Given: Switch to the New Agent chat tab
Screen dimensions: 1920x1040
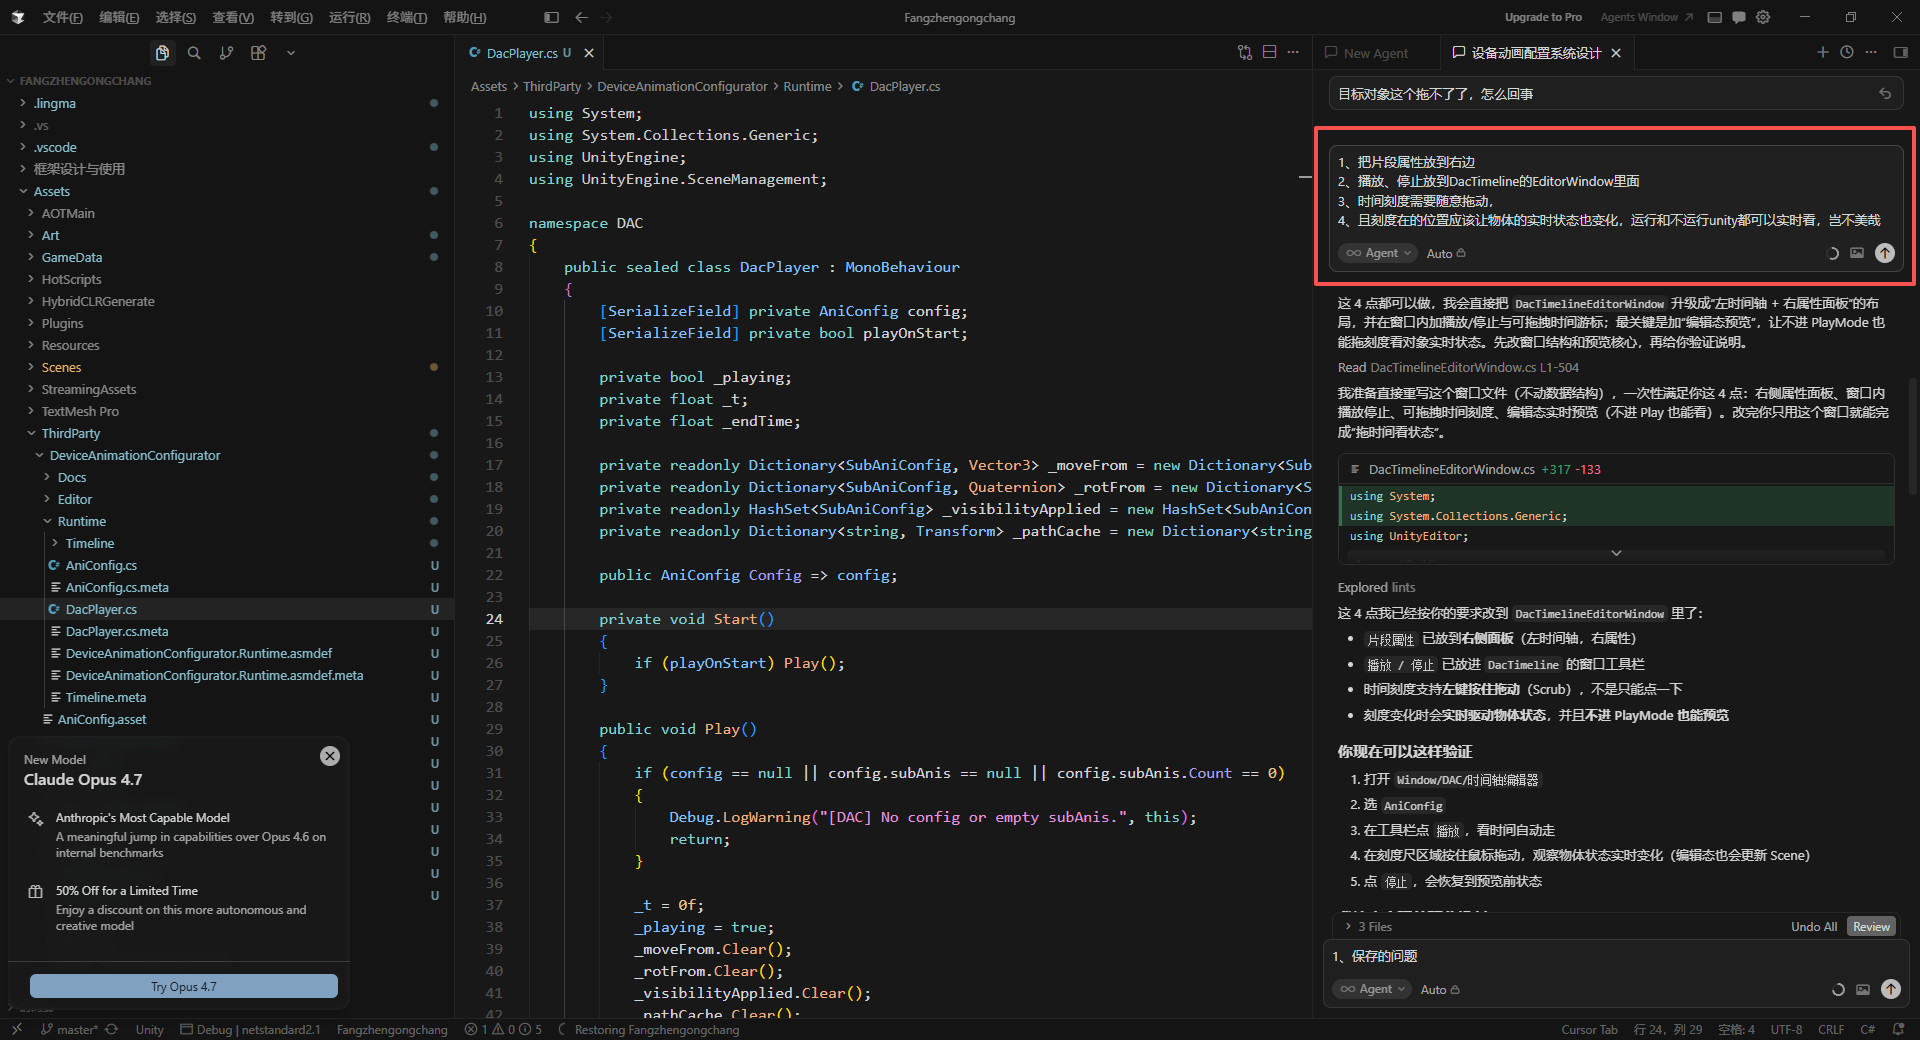Looking at the screenshot, I should pyautogui.click(x=1375, y=53).
